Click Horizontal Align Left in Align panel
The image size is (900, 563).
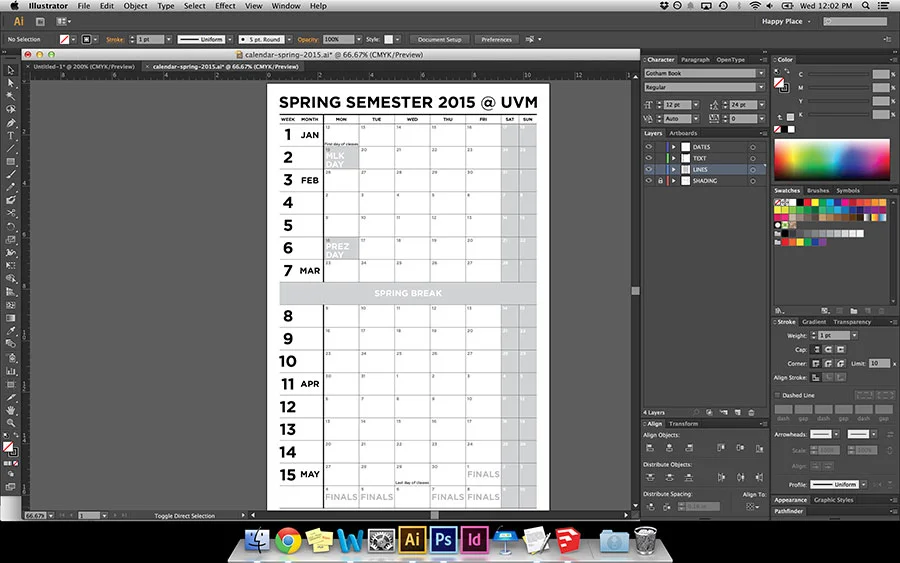click(x=650, y=448)
